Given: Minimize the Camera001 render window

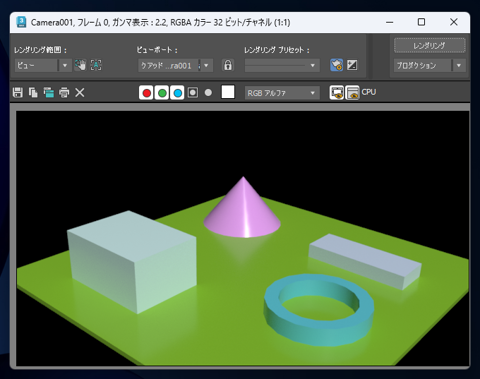Looking at the screenshot, I should (x=389, y=22).
